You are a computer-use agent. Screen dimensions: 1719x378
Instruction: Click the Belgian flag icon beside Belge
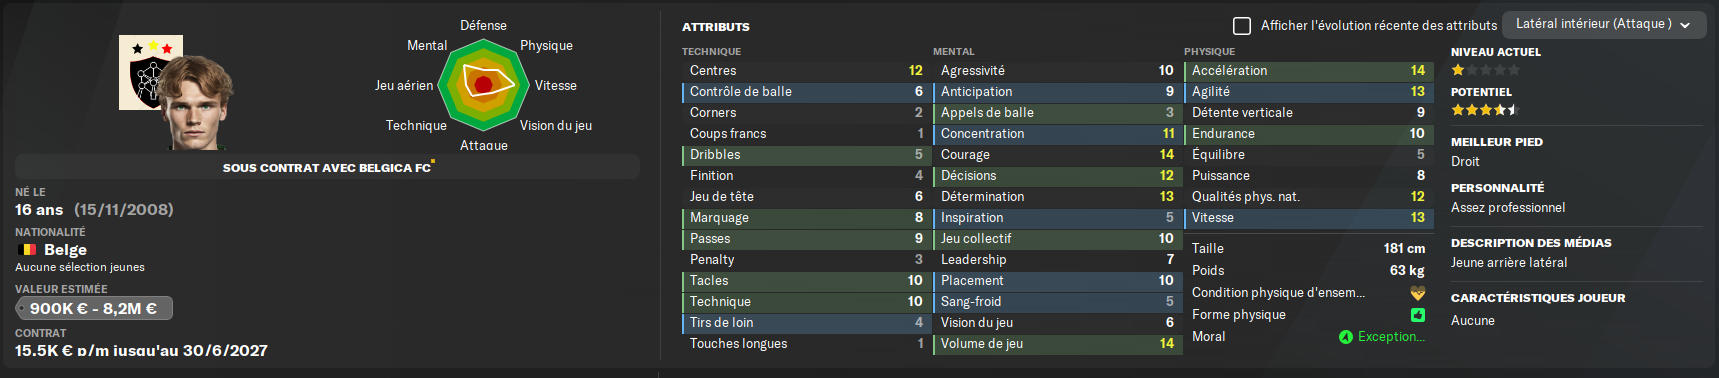pyautogui.click(x=27, y=250)
